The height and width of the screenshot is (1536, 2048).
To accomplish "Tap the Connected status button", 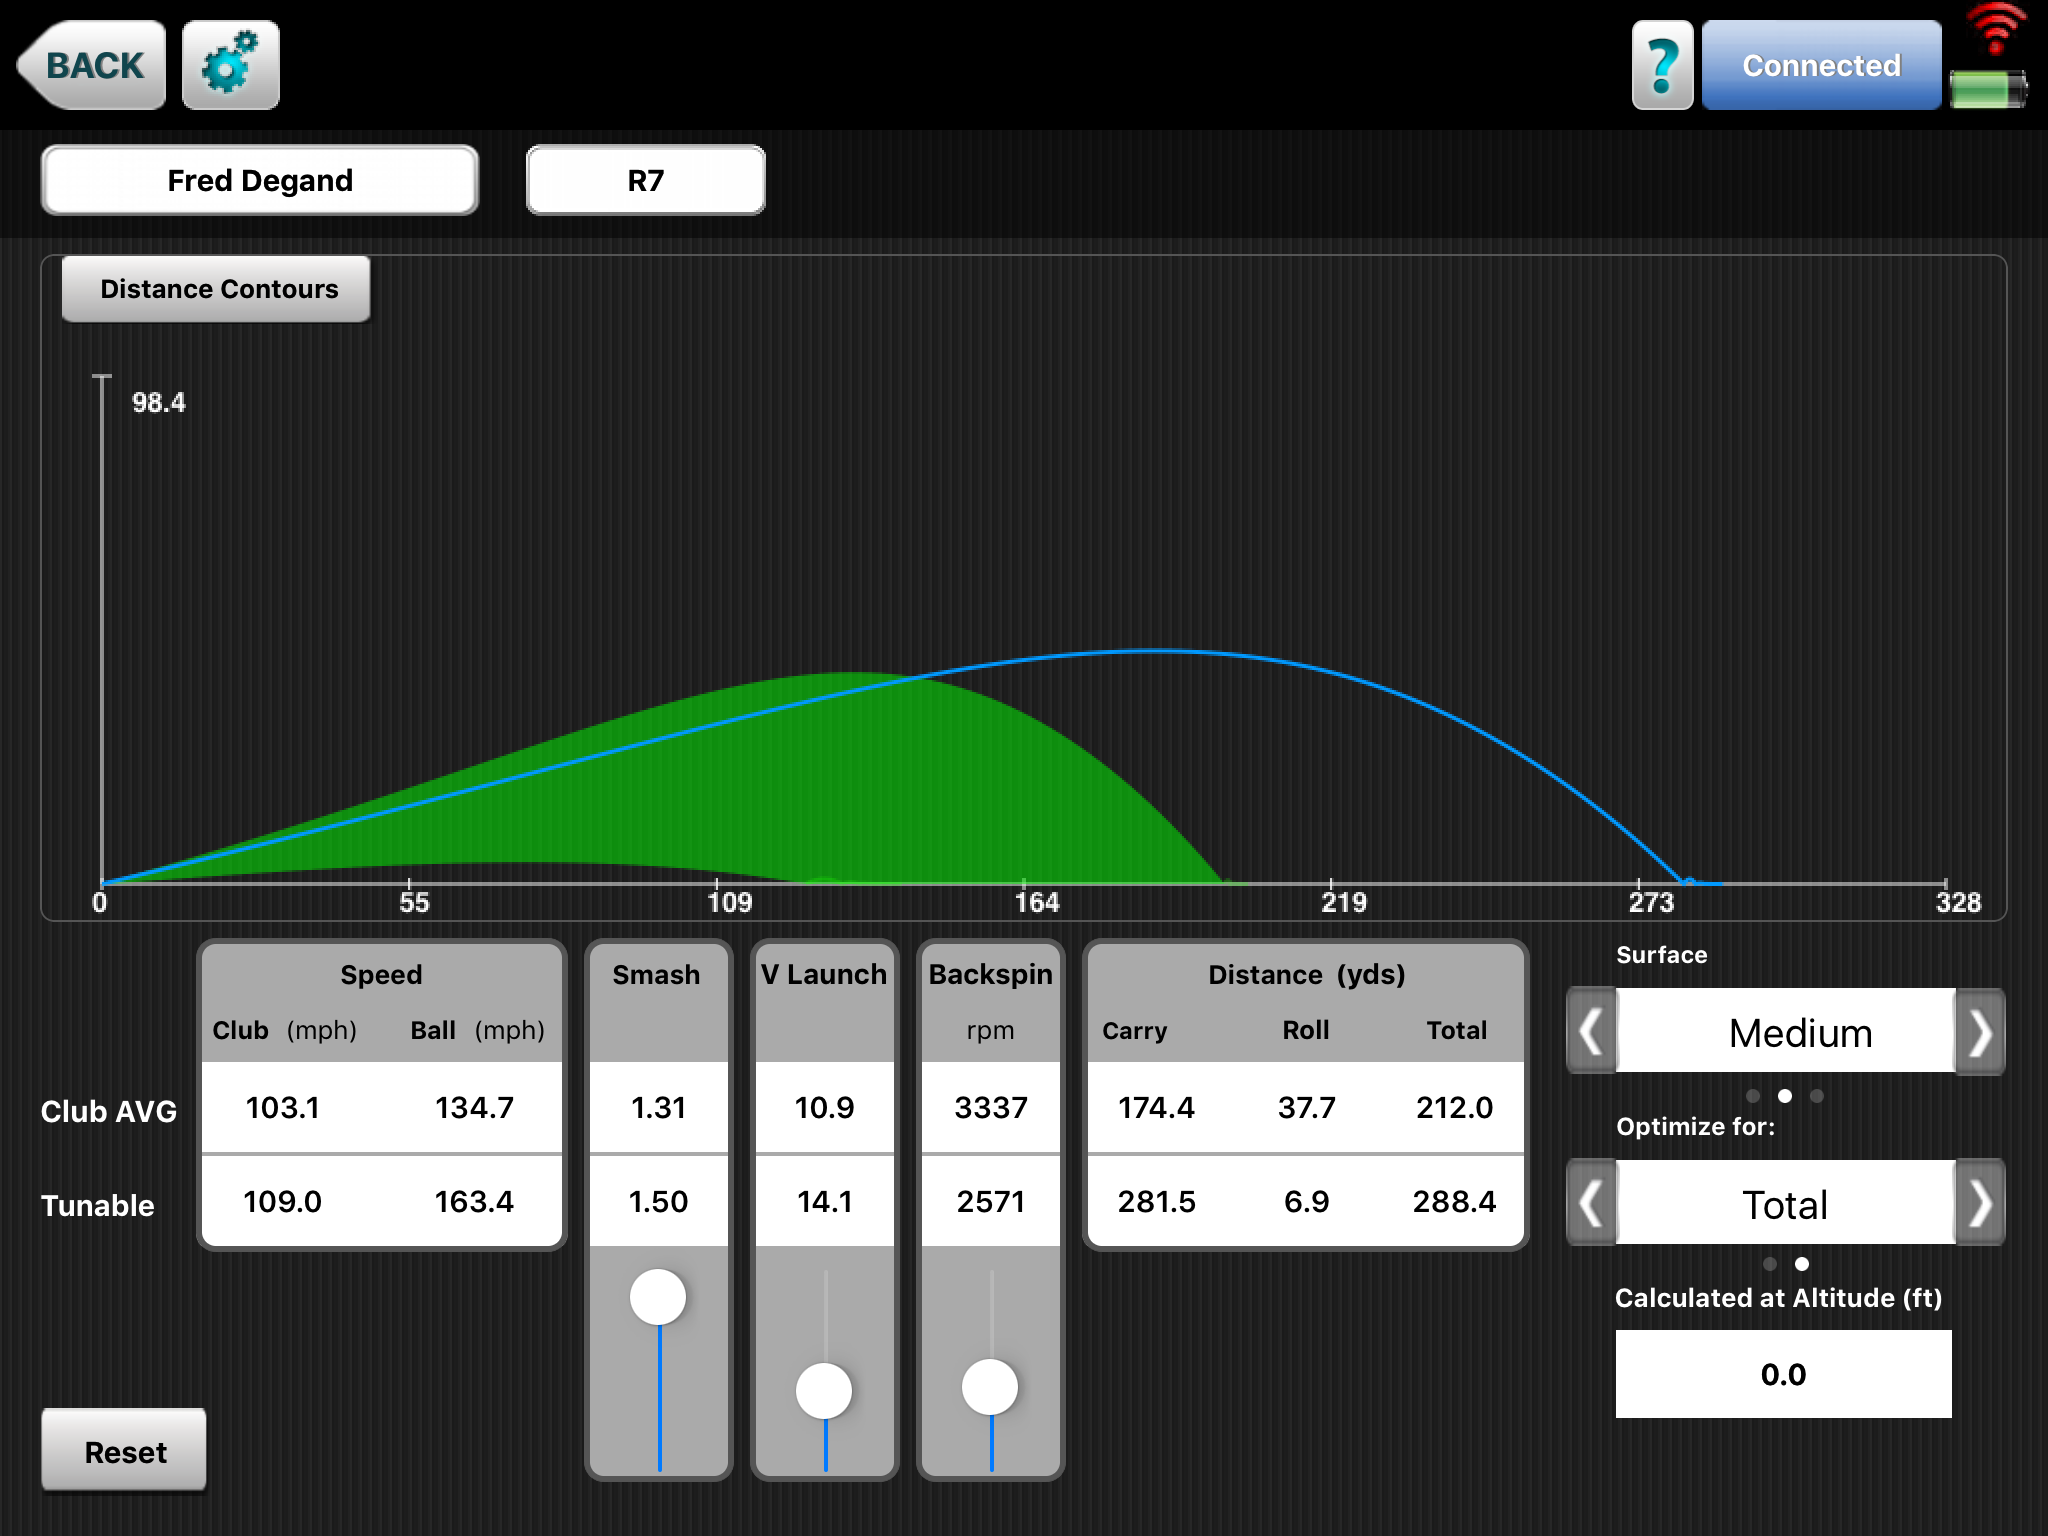I will point(1821,66).
